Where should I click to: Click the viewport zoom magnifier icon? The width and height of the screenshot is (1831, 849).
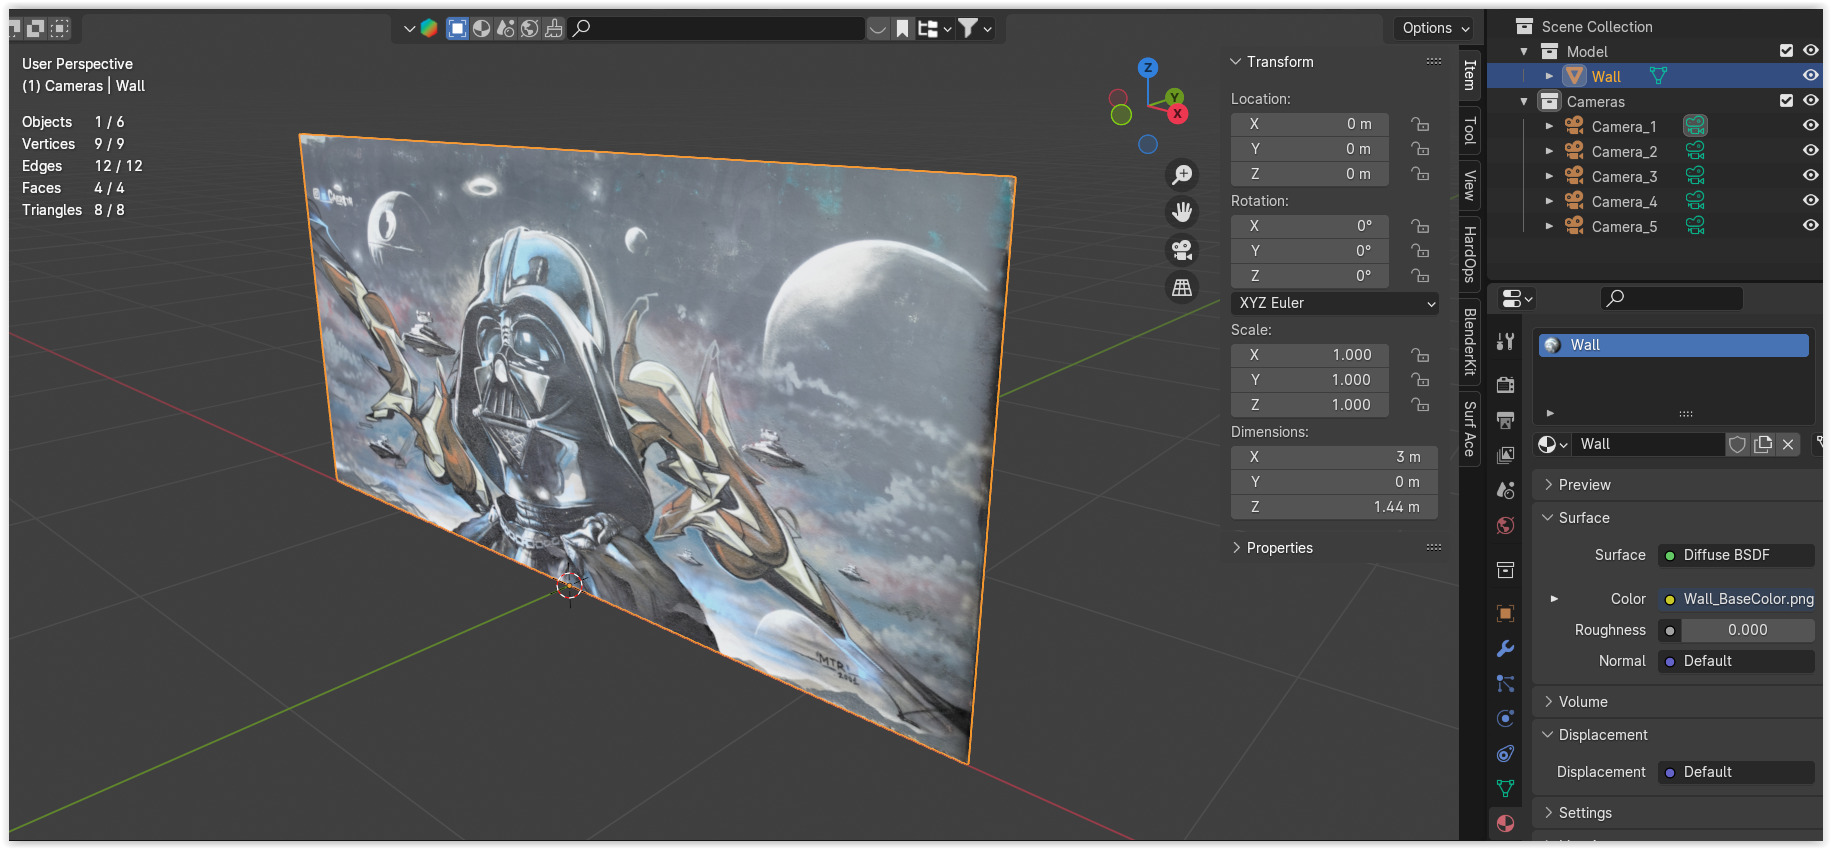1182,175
